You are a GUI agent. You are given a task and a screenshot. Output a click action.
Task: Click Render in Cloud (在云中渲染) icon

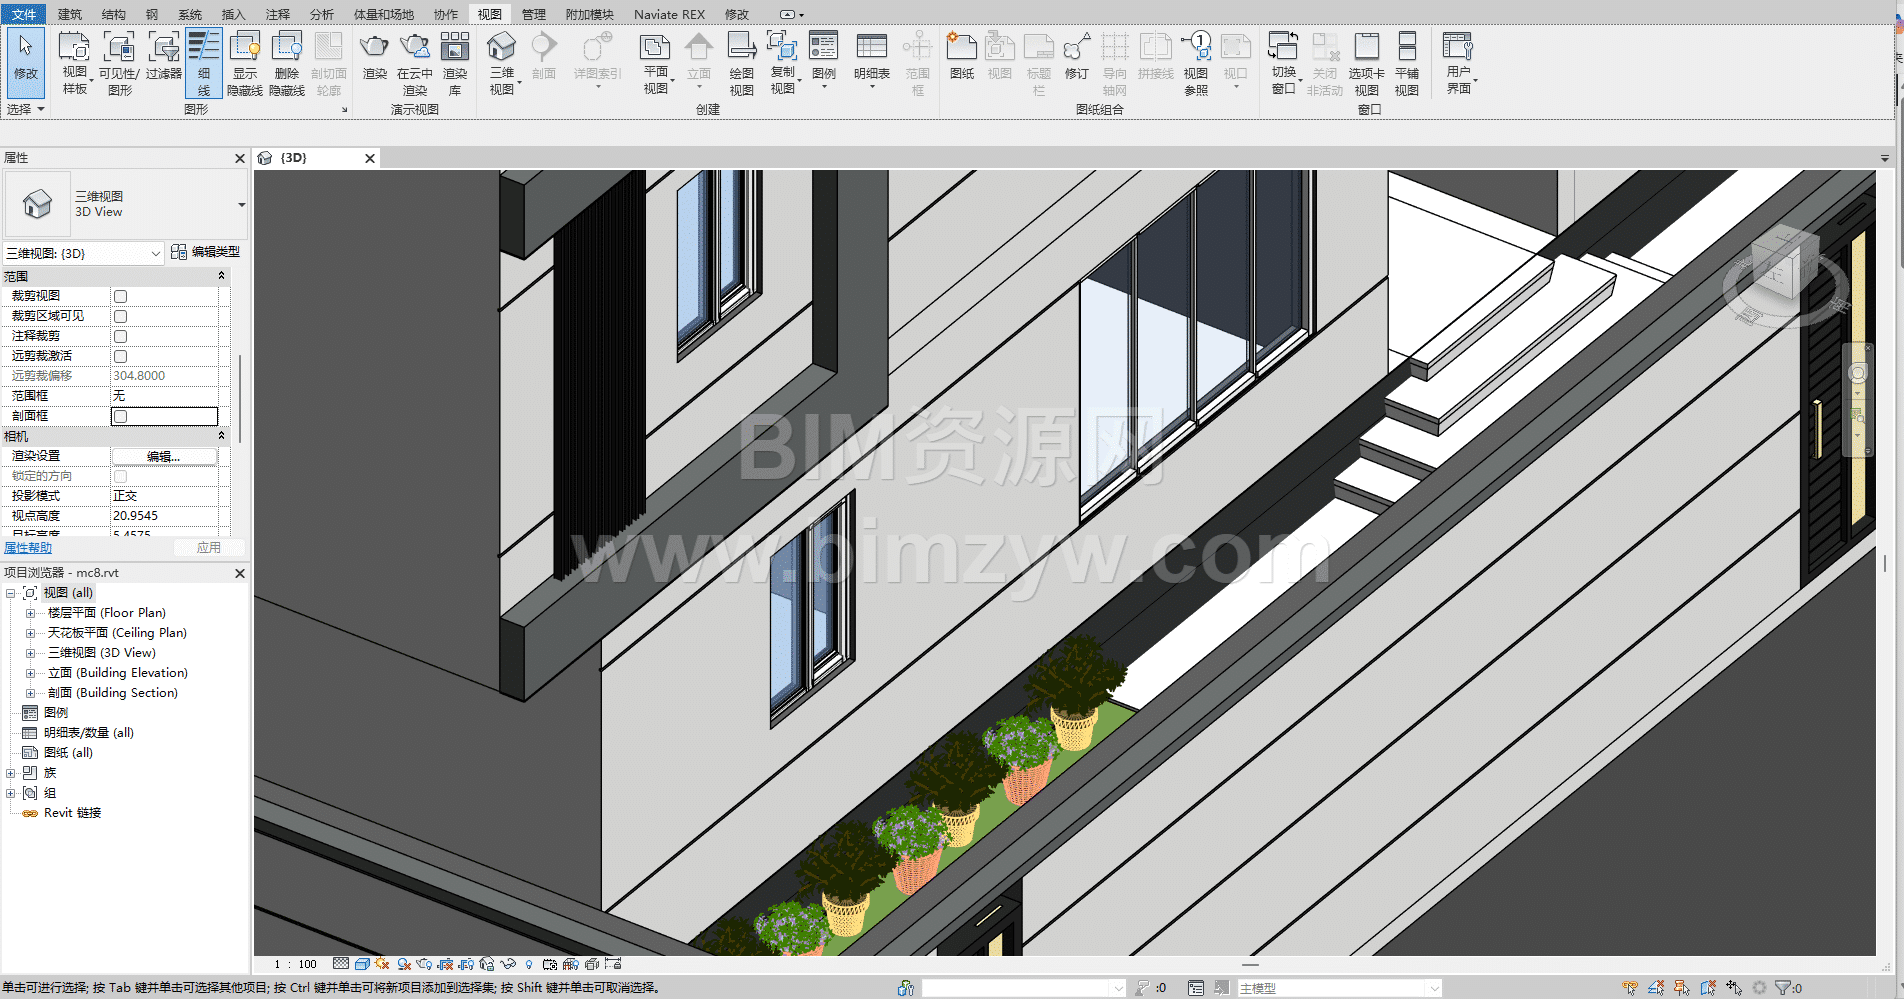[415, 62]
